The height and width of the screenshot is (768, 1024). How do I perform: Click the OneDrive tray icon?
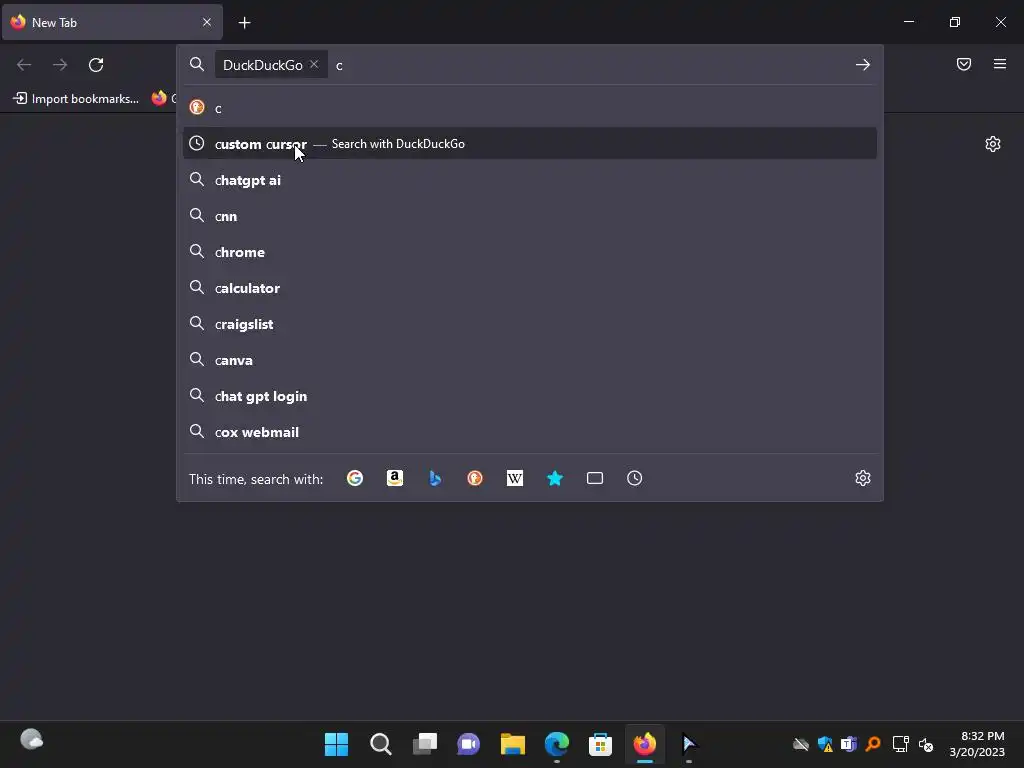[801, 744]
